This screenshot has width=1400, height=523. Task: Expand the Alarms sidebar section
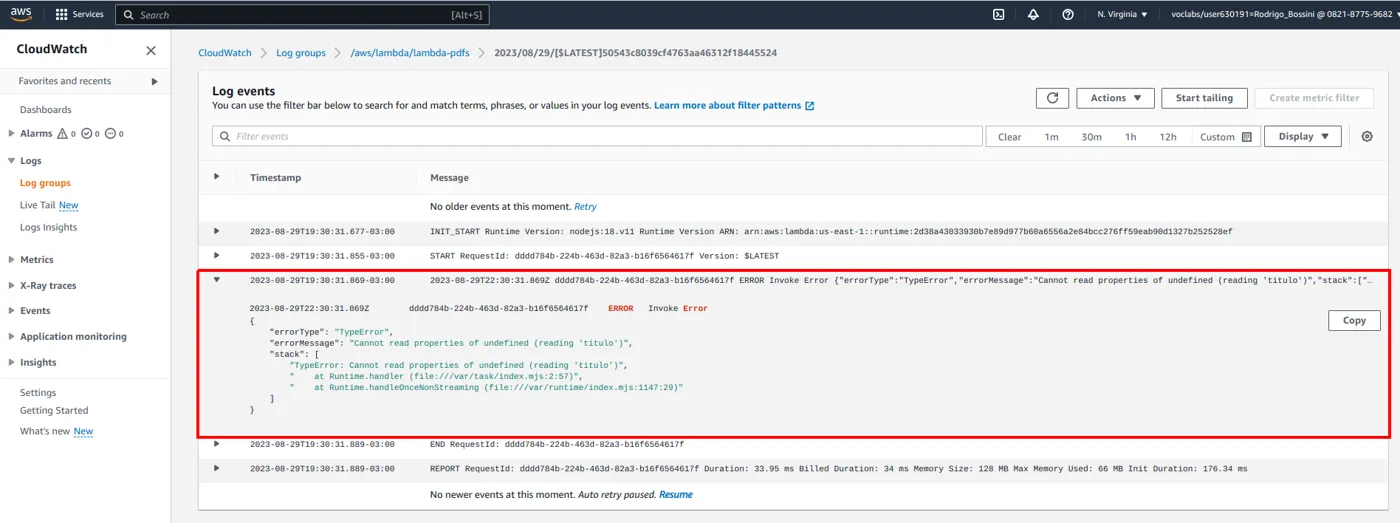pyautogui.click(x=11, y=133)
